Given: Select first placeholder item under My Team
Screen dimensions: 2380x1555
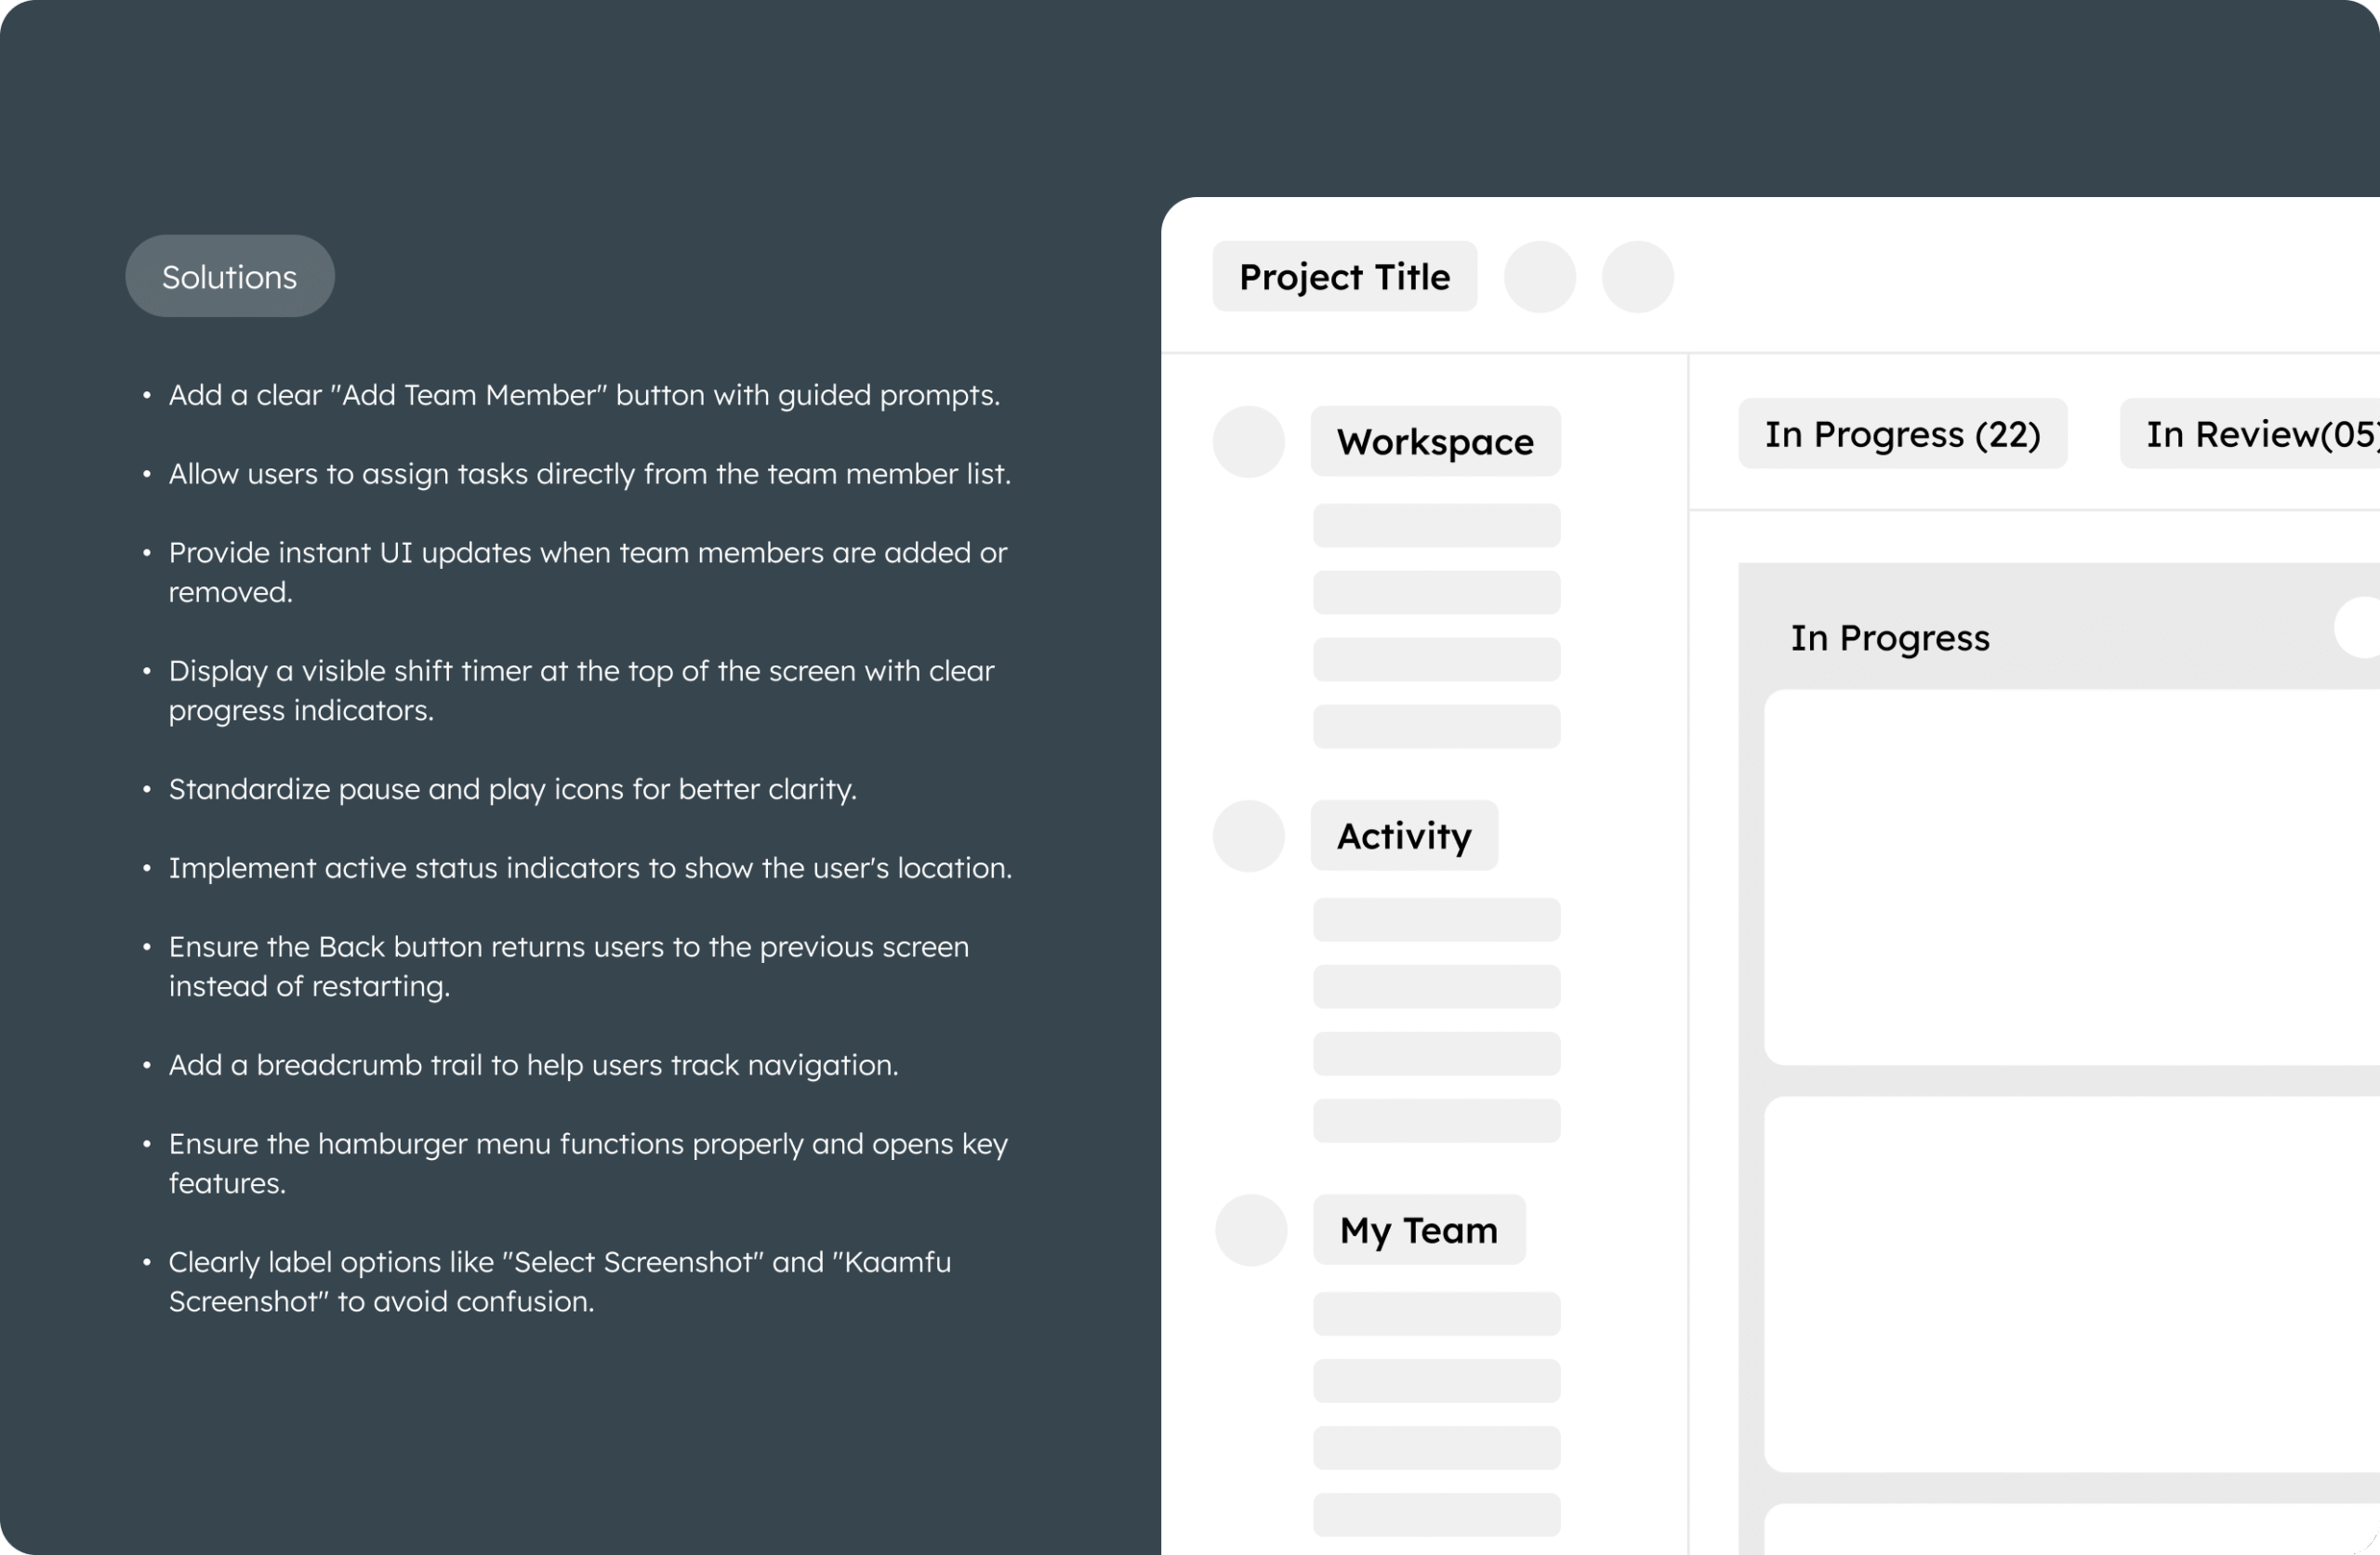Looking at the screenshot, I should point(1436,1314).
